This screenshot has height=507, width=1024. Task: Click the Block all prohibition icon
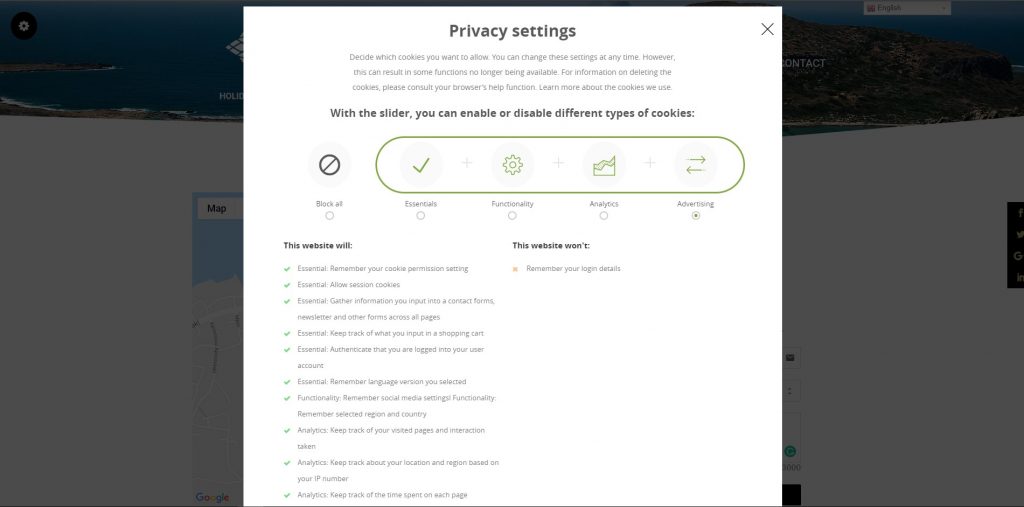tap(329, 165)
